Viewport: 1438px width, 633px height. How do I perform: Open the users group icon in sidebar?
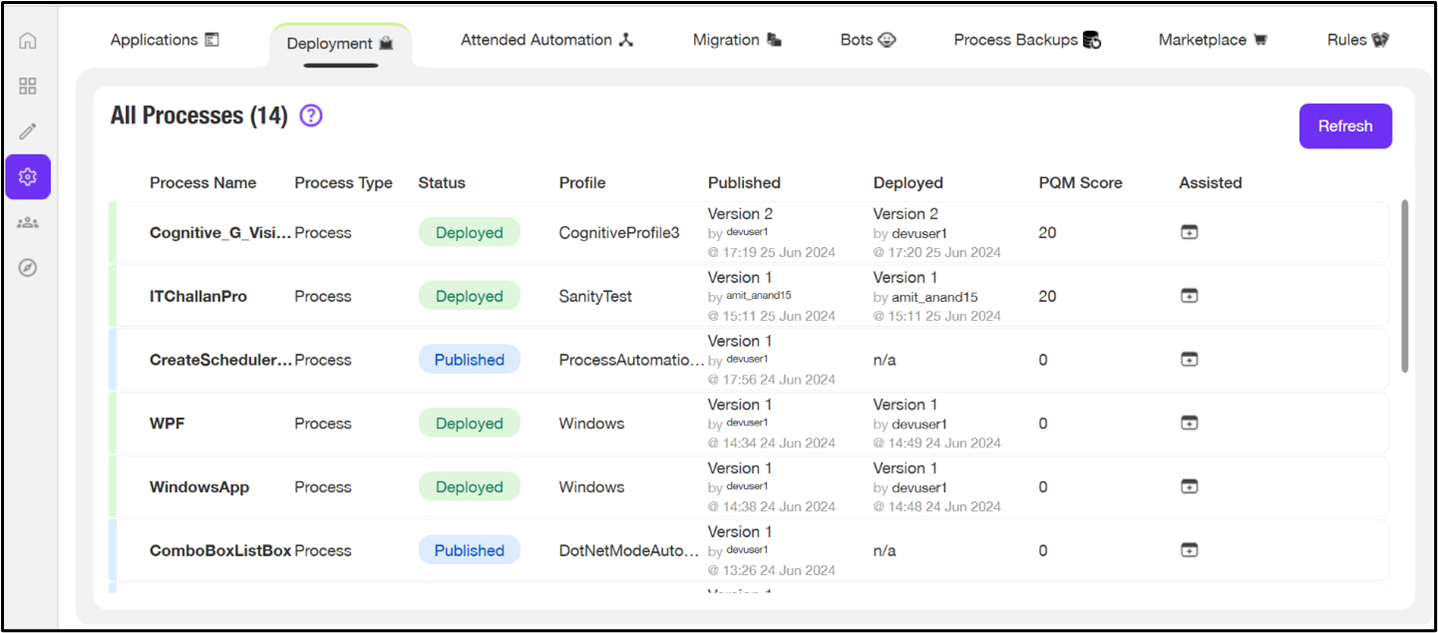coord(28,222)
